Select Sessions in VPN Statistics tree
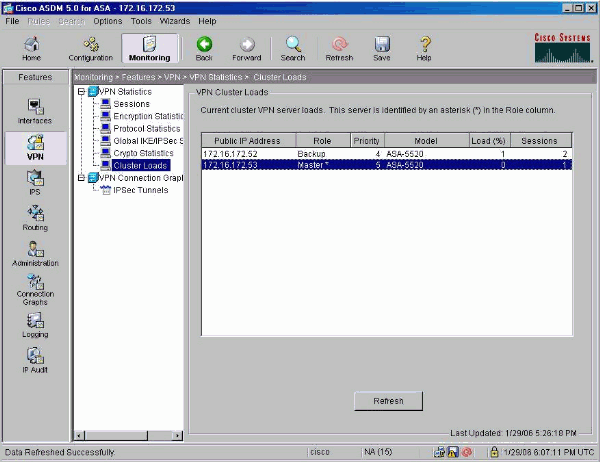Viewport: 600px width, 462px height. [131, 104]
